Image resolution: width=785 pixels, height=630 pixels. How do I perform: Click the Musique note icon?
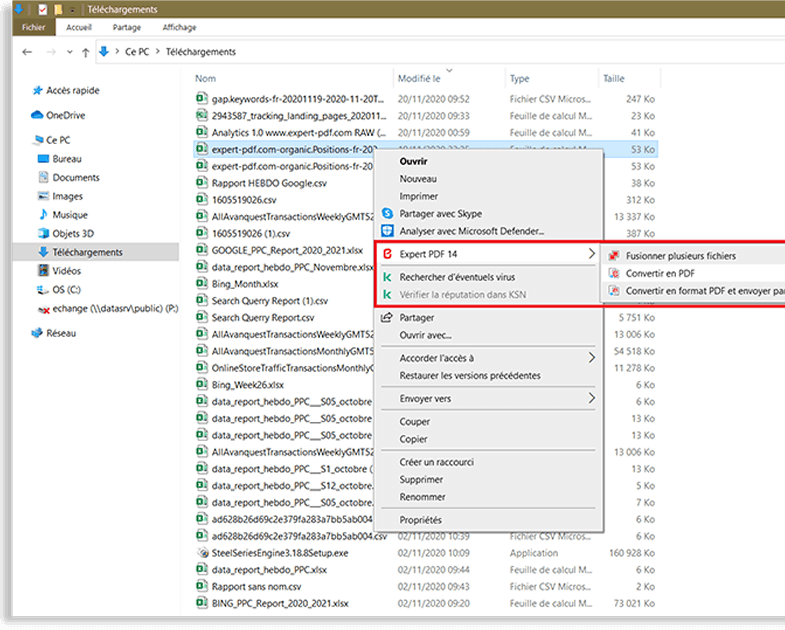point(44,214)
